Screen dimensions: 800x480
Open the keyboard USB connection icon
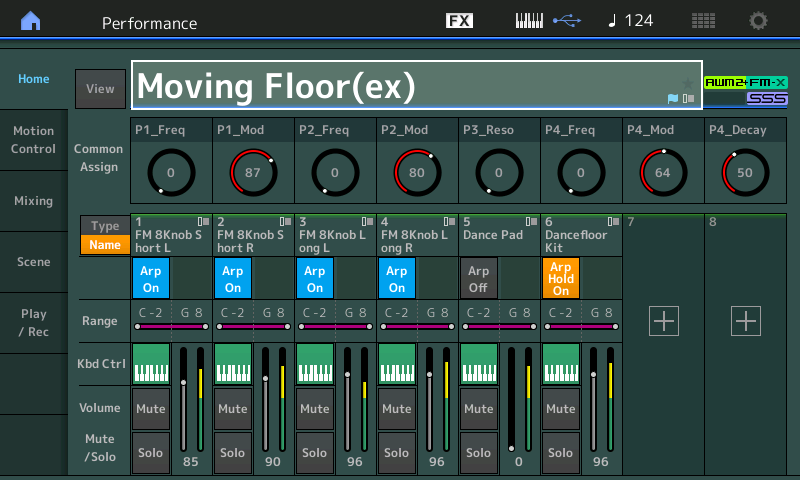[547, 21]
